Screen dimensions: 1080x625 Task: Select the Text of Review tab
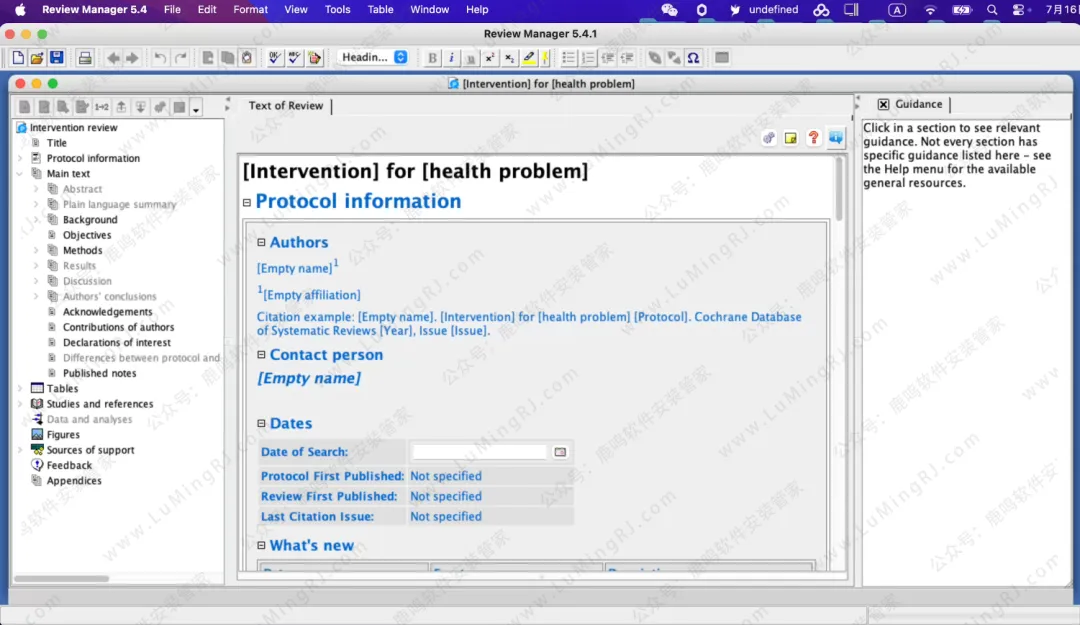(x=286, y=106)
